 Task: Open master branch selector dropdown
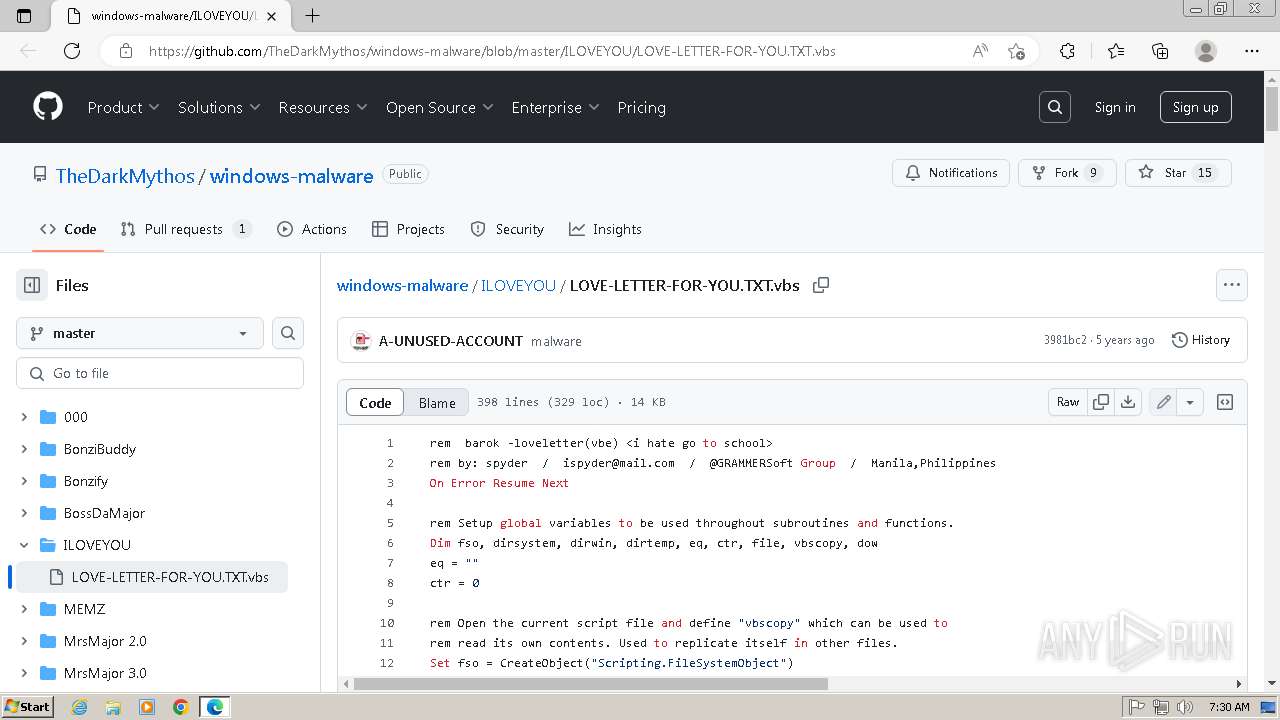point(140,333)
